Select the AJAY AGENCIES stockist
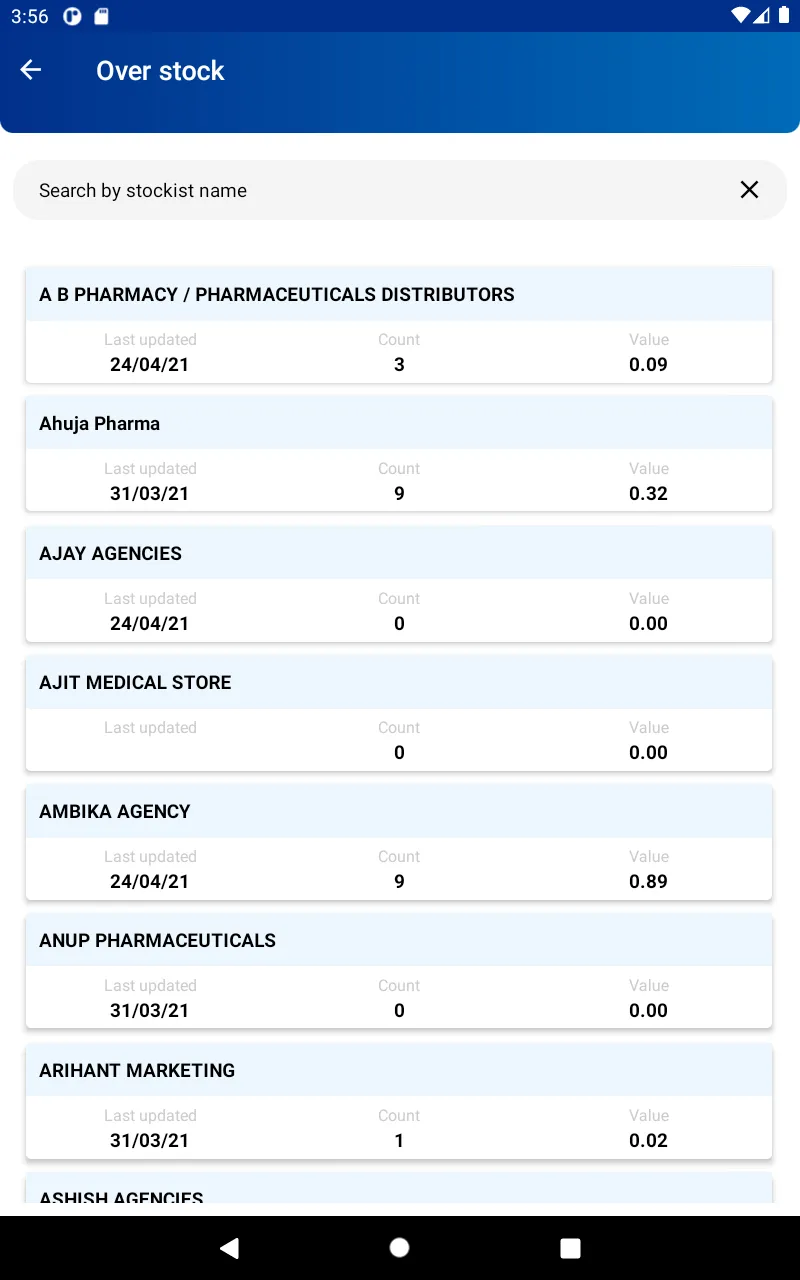Image resolution: width=800 pixels, height=1280 pixels. (399, 584)
